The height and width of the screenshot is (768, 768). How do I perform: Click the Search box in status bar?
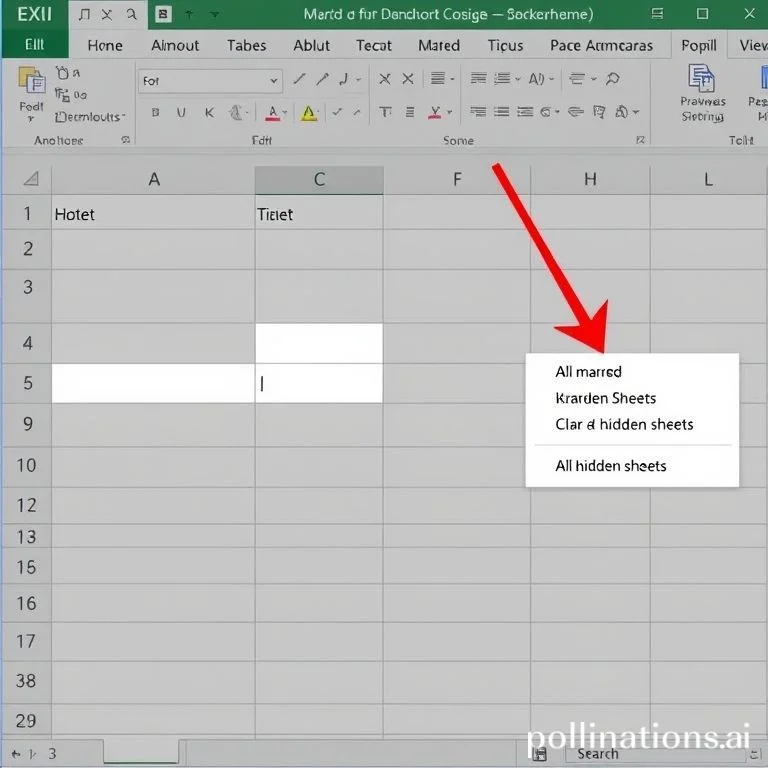[x=598, y=753]
